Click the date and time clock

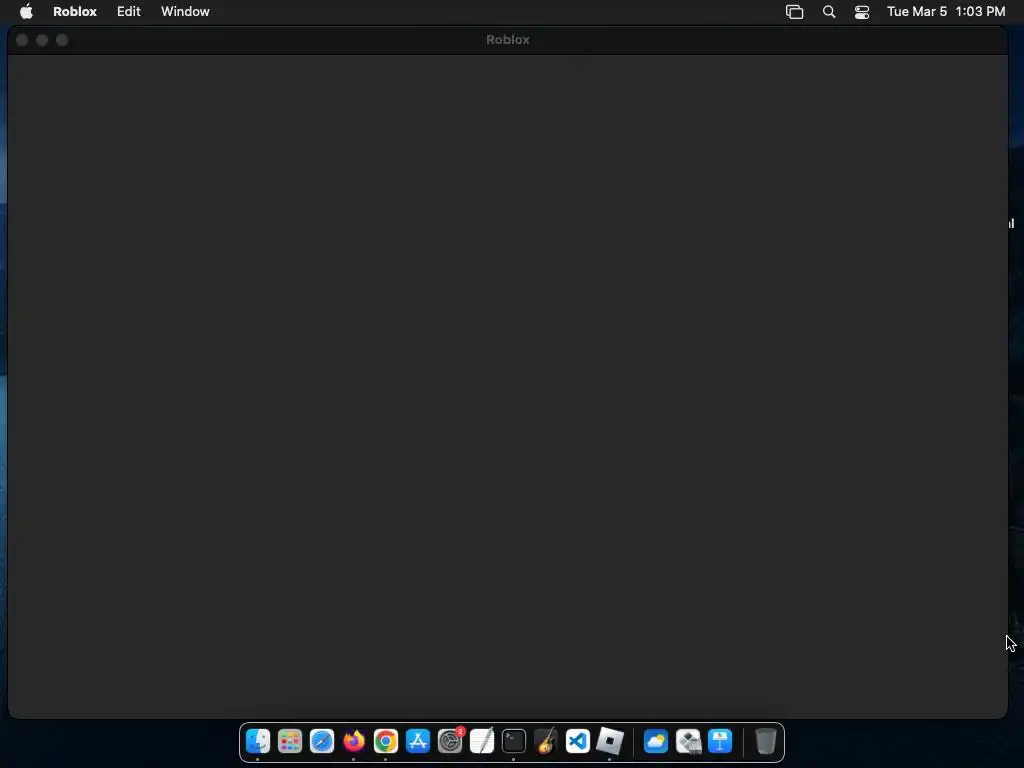(x=946, y=12)
